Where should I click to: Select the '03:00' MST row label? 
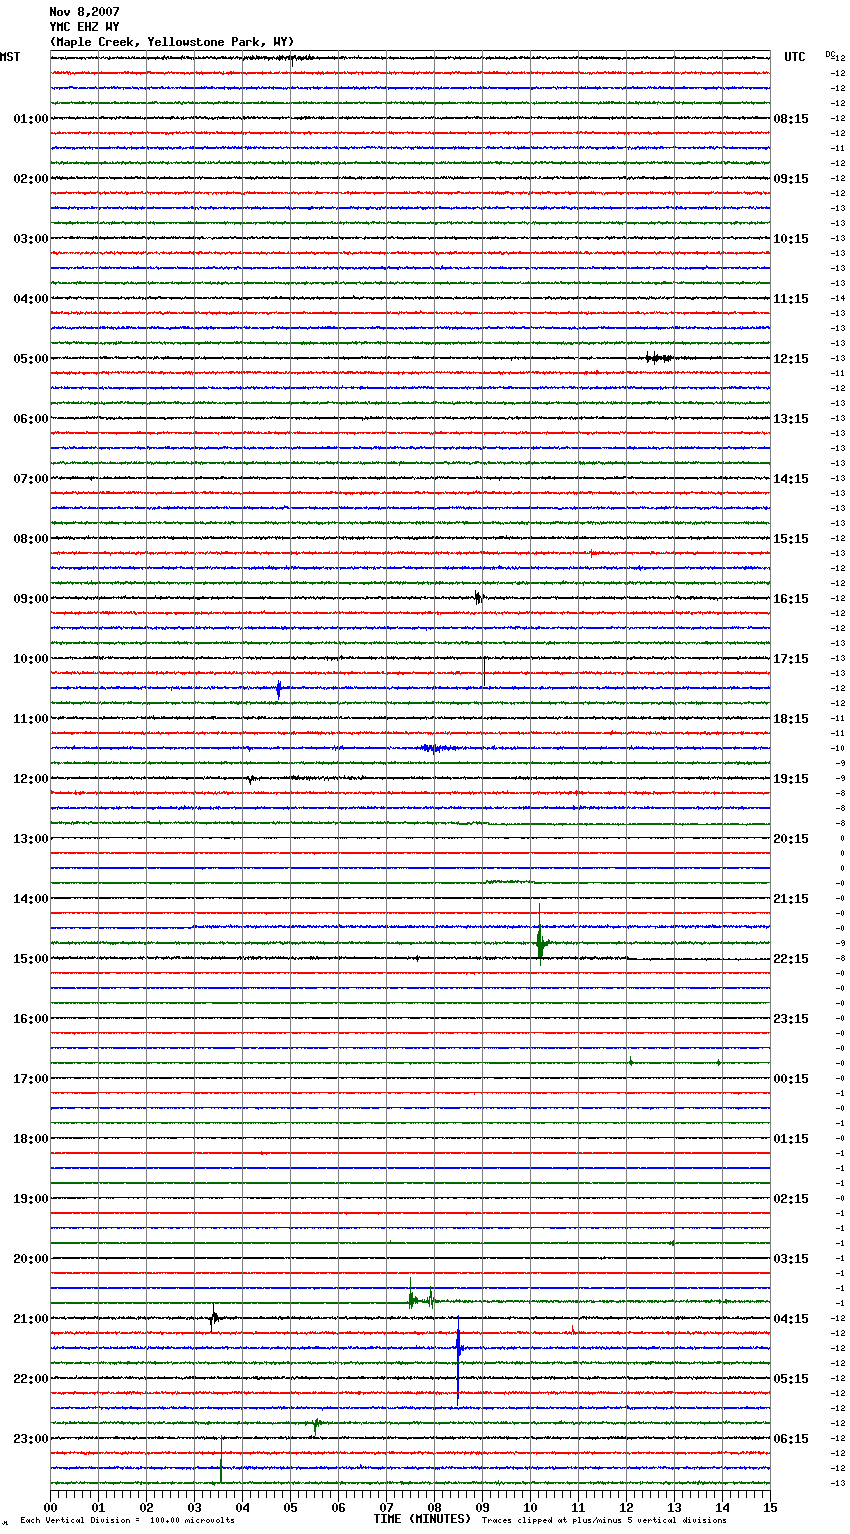pyautogui.click(x=31, y=239)
